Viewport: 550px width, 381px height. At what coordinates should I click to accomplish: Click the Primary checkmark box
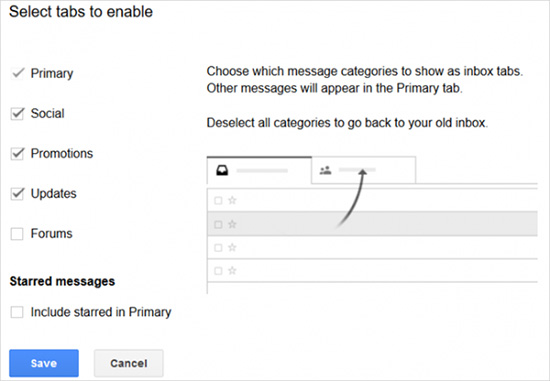(x=17, y=73)
